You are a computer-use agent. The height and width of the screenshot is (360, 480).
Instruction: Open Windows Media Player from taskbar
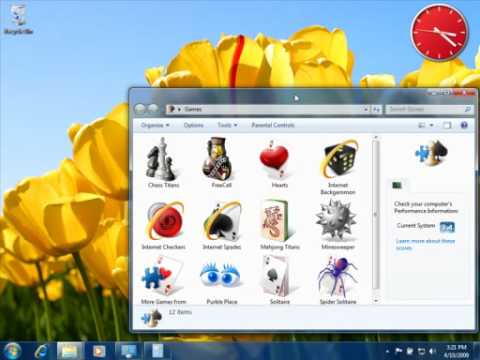point(99,351)
